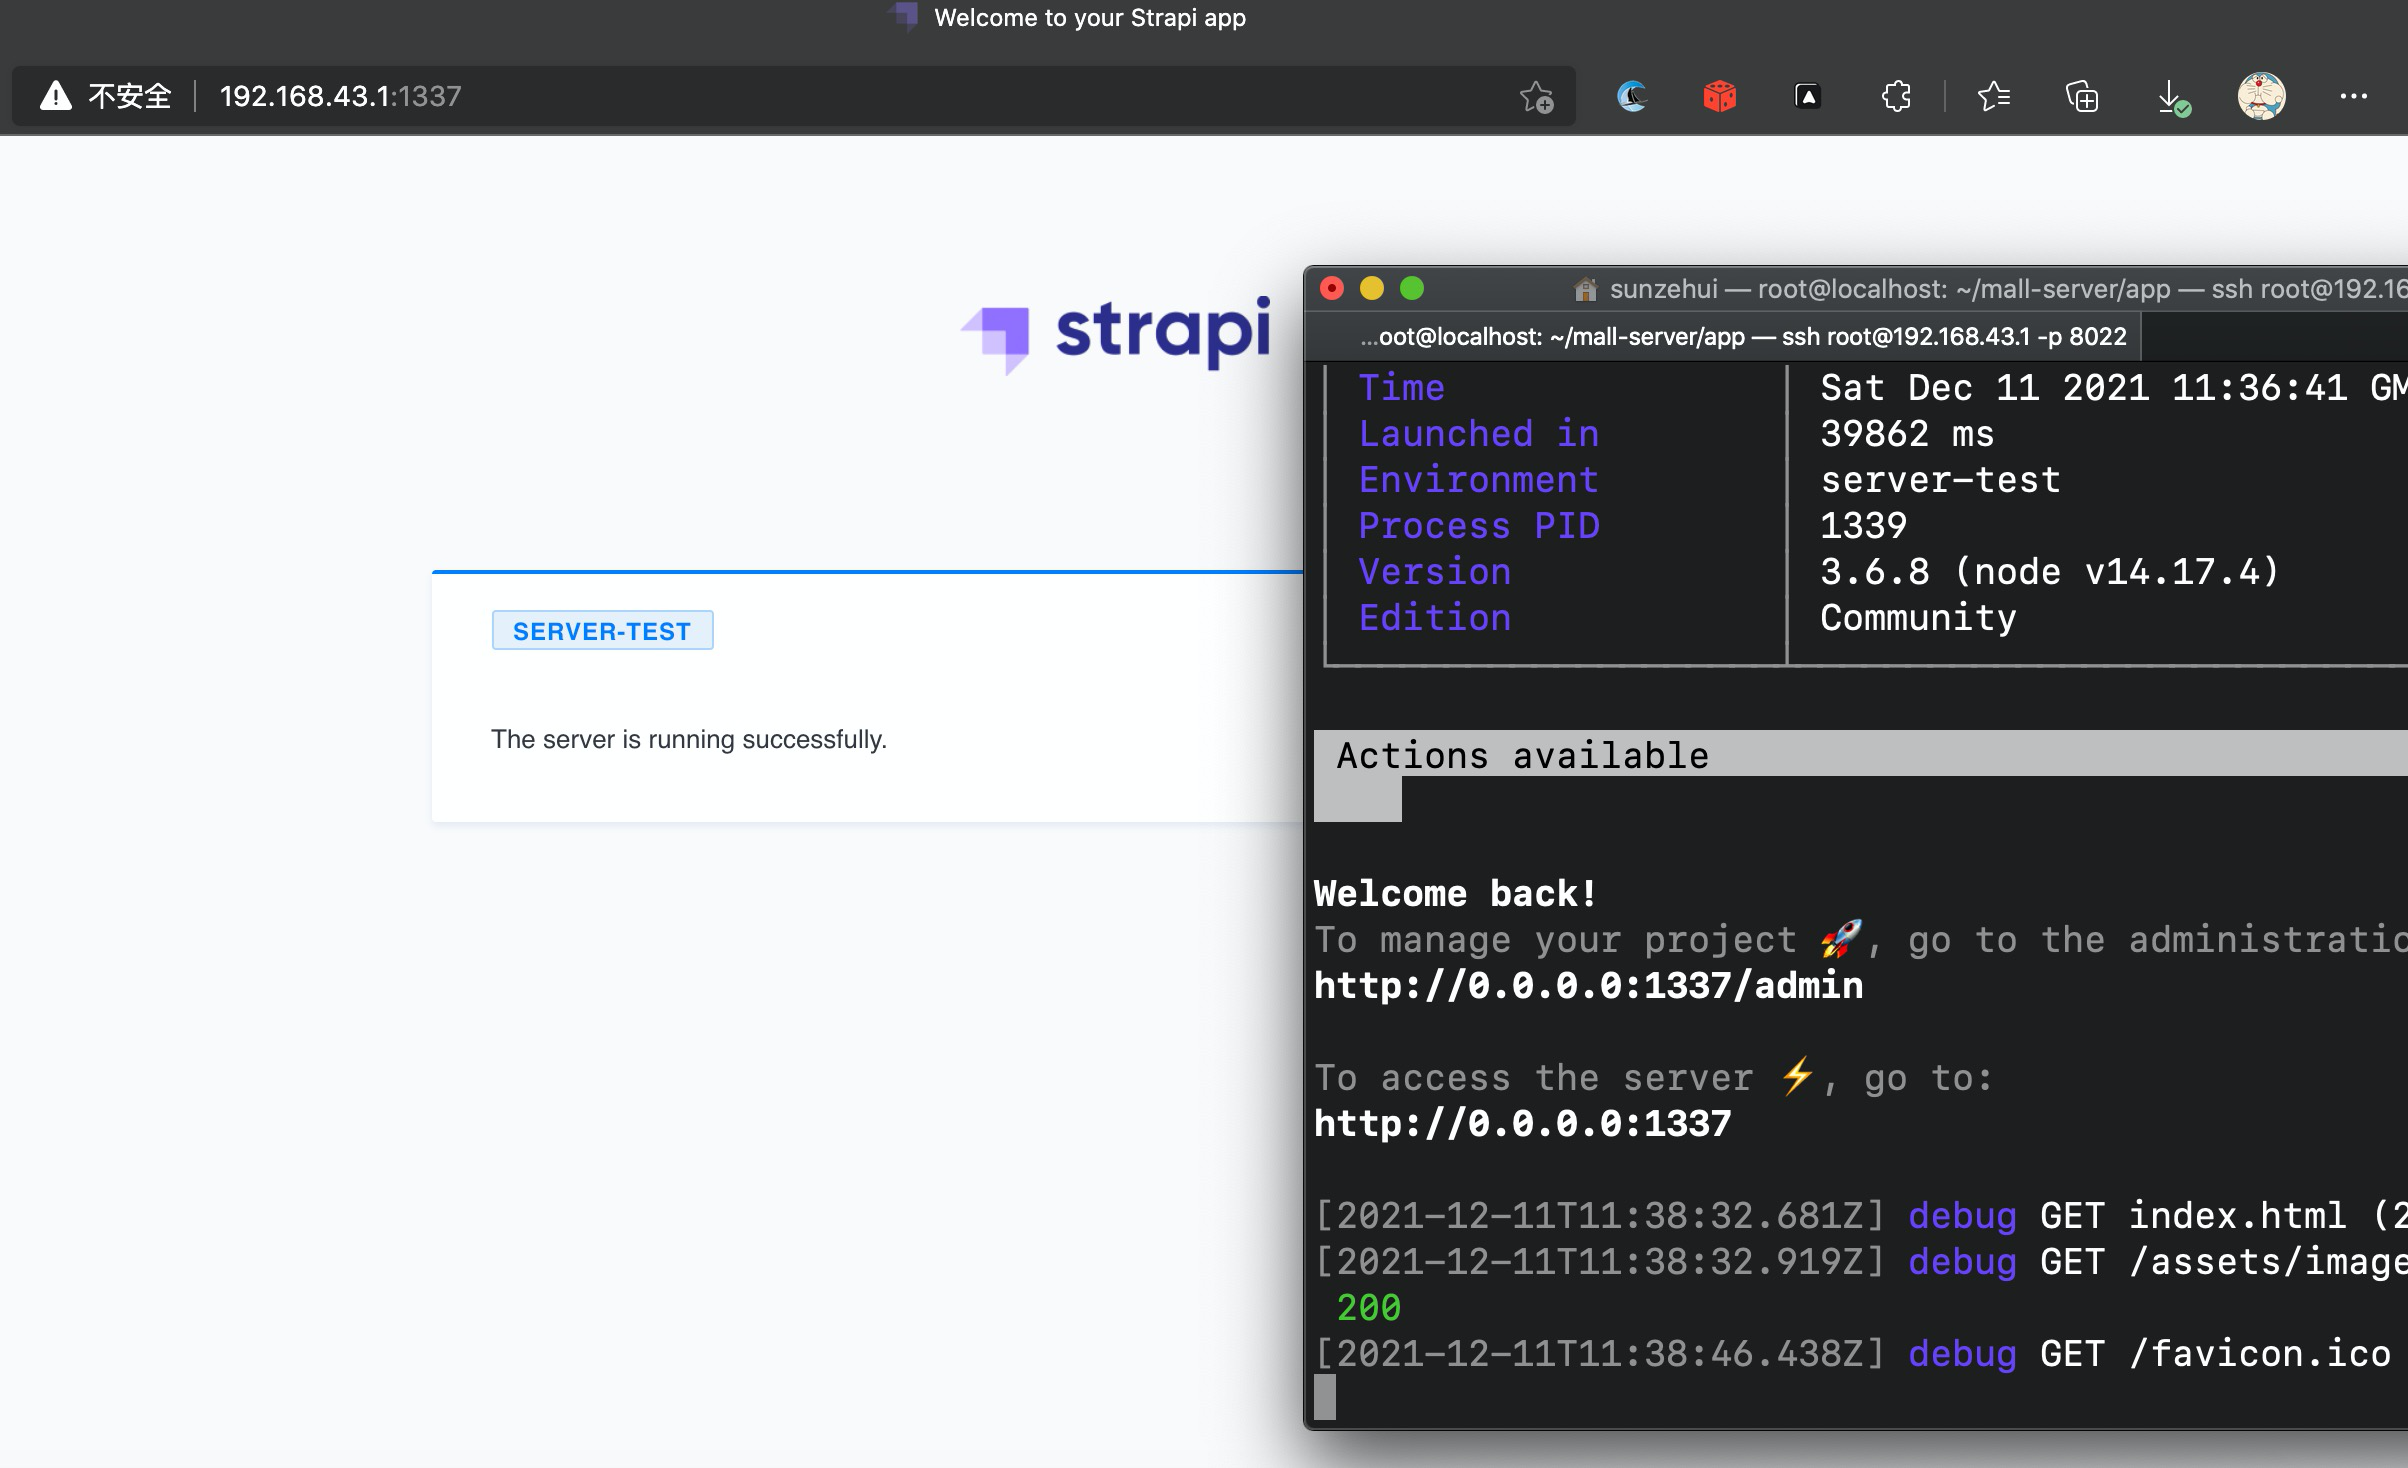This screenshot has width=2408, height=1468.
Task: Open the Collections icon
Action: [2082, 97]
